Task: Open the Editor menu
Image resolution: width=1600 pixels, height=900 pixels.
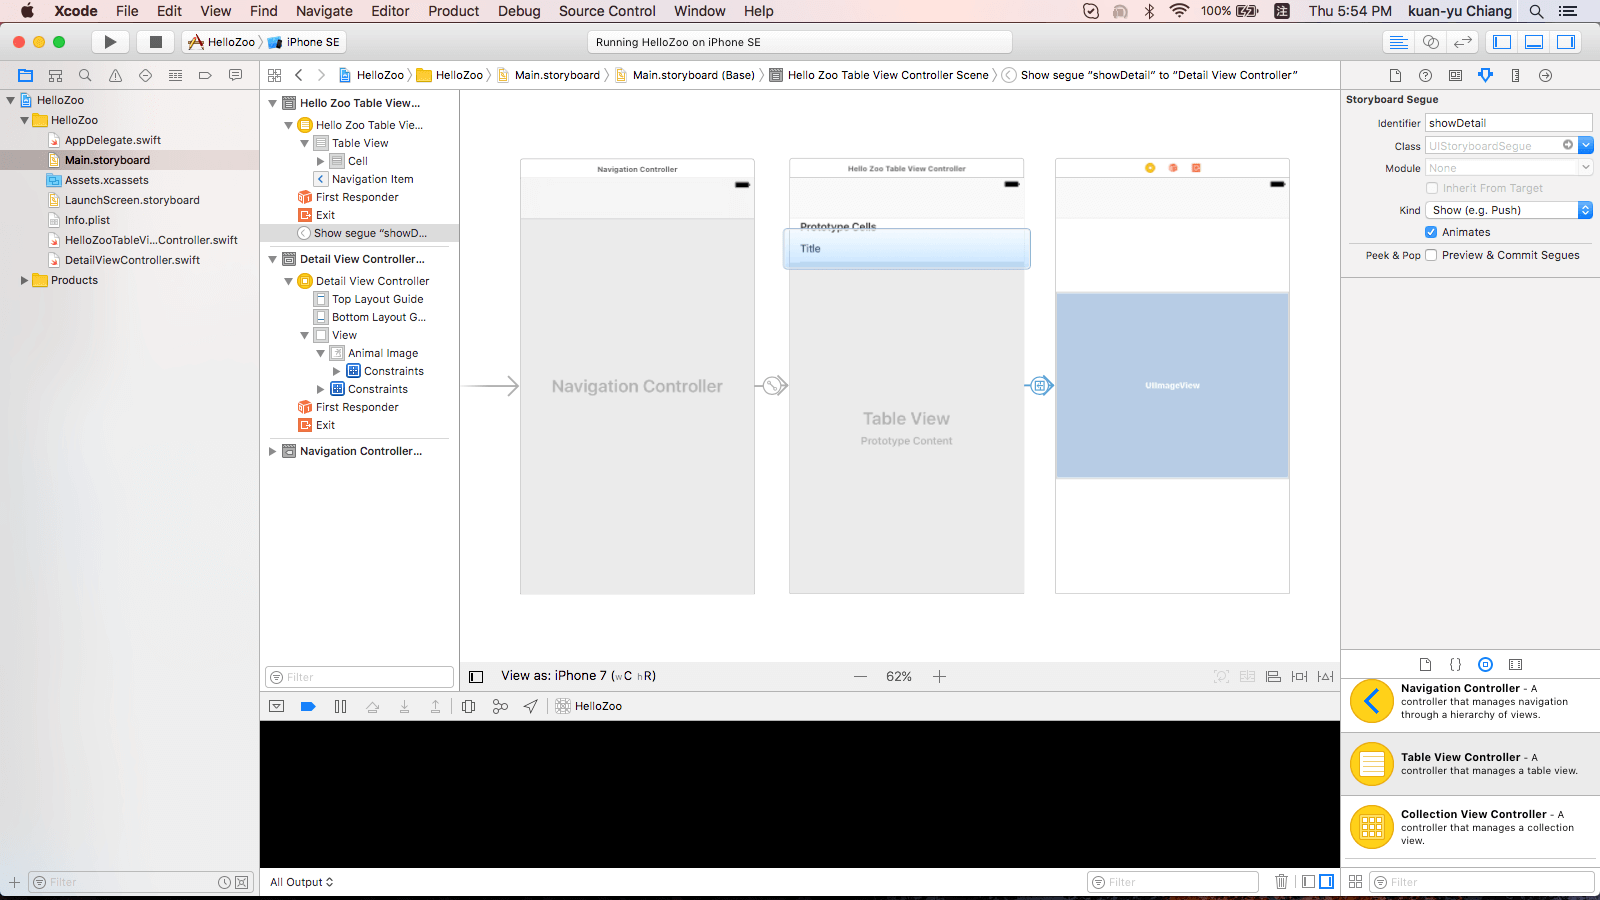Action: click(x=390, y=11)
